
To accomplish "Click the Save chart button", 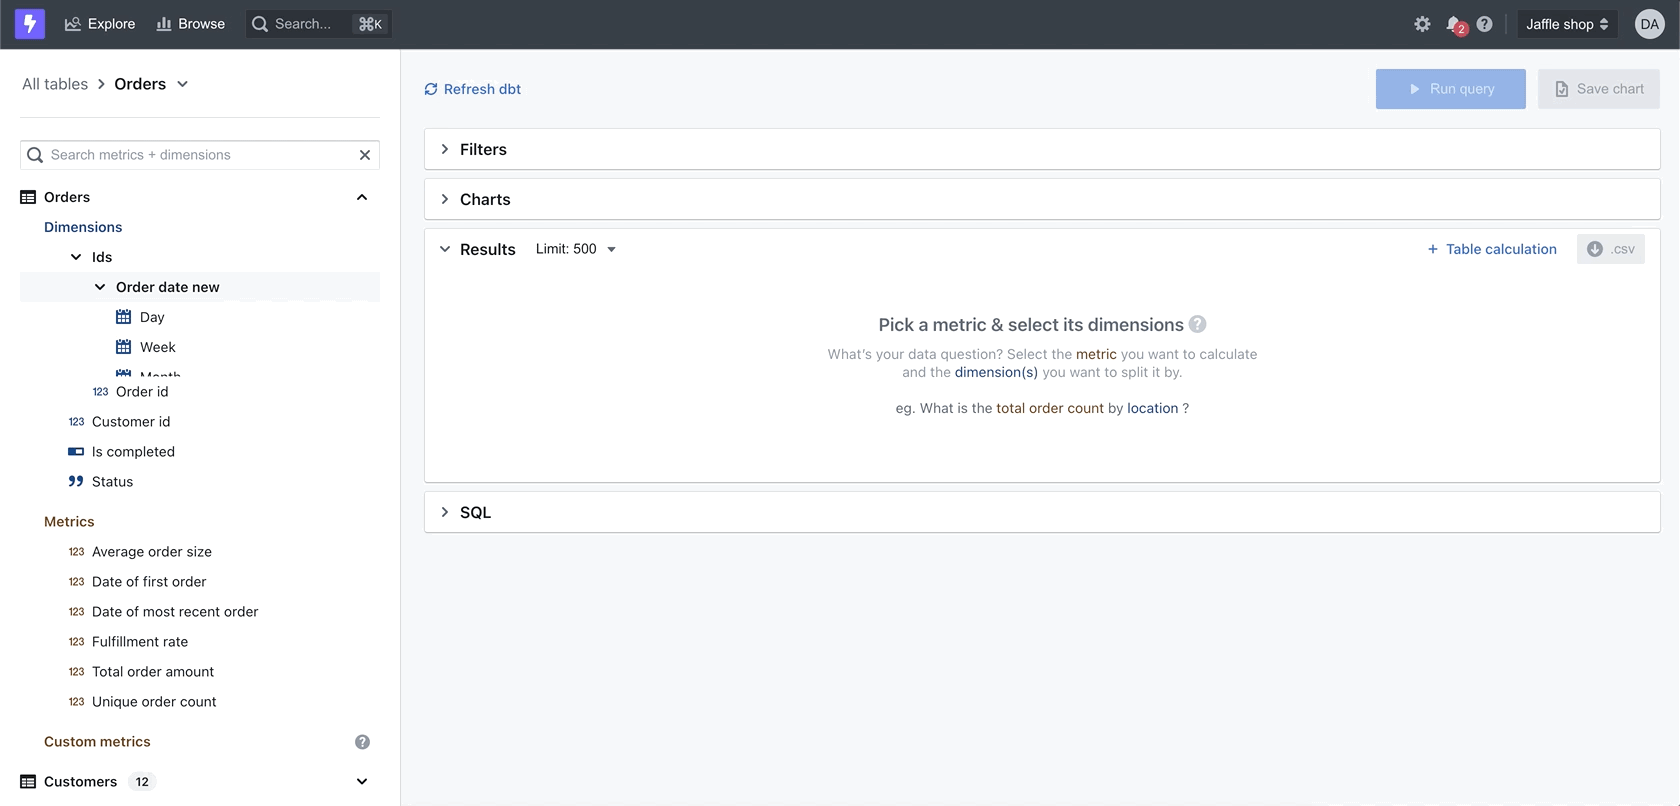I will point(1599,89).
